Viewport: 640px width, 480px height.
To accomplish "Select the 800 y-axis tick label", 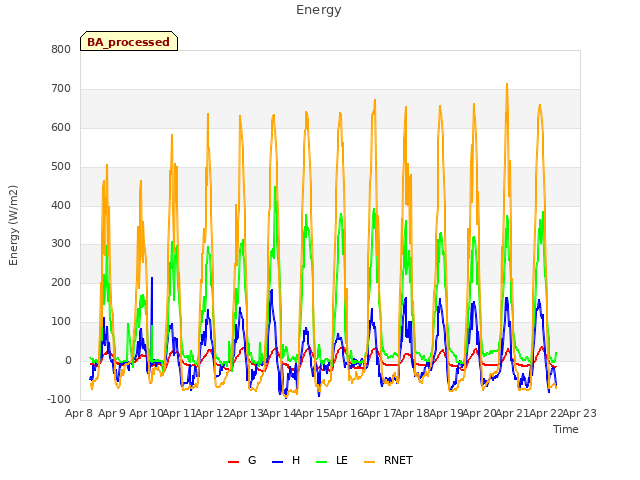I will (61, 50).
